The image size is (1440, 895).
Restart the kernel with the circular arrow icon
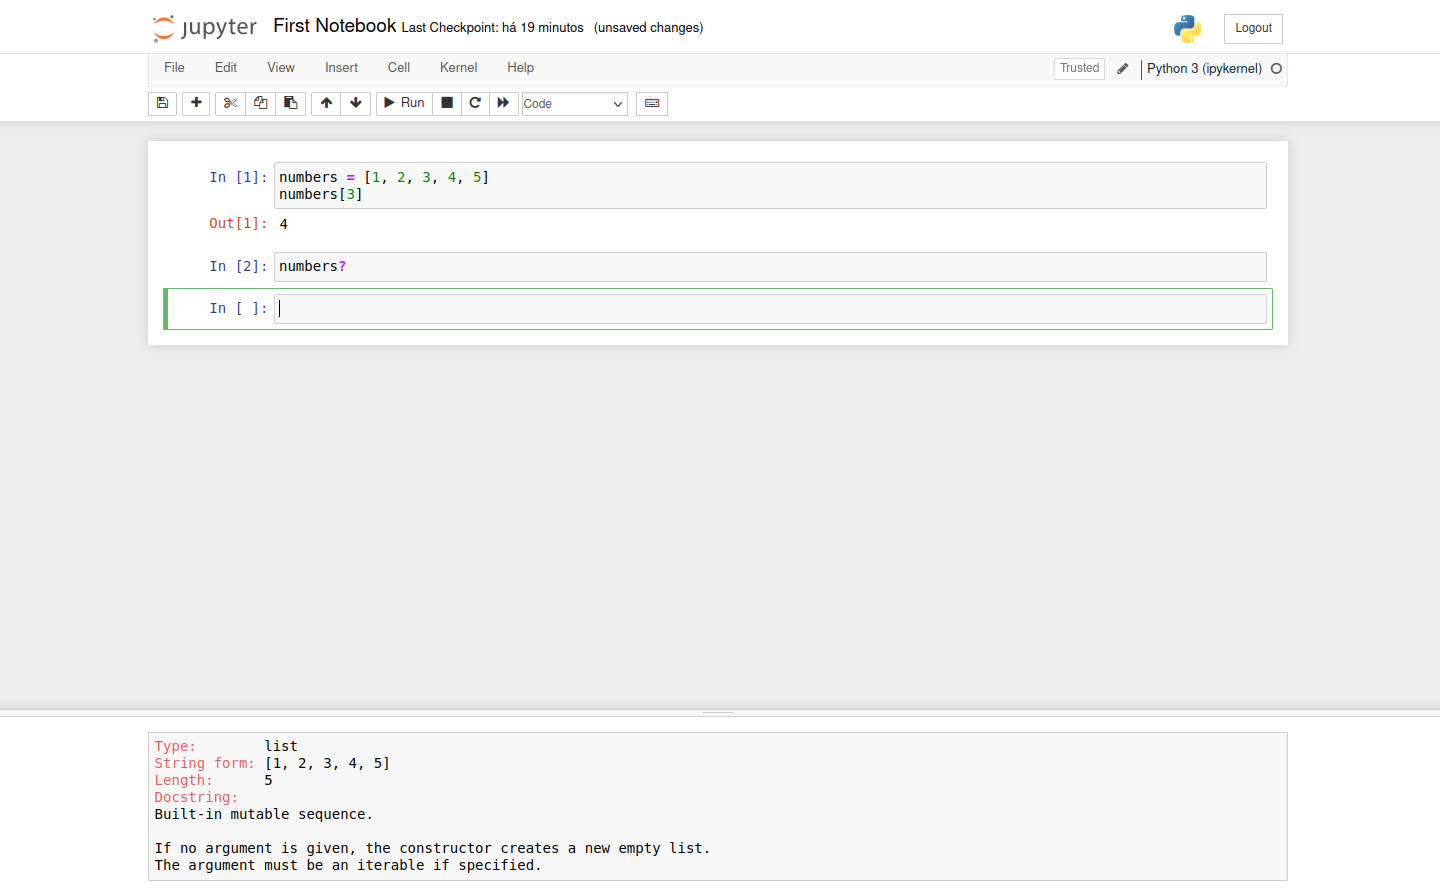click(475, 103)
